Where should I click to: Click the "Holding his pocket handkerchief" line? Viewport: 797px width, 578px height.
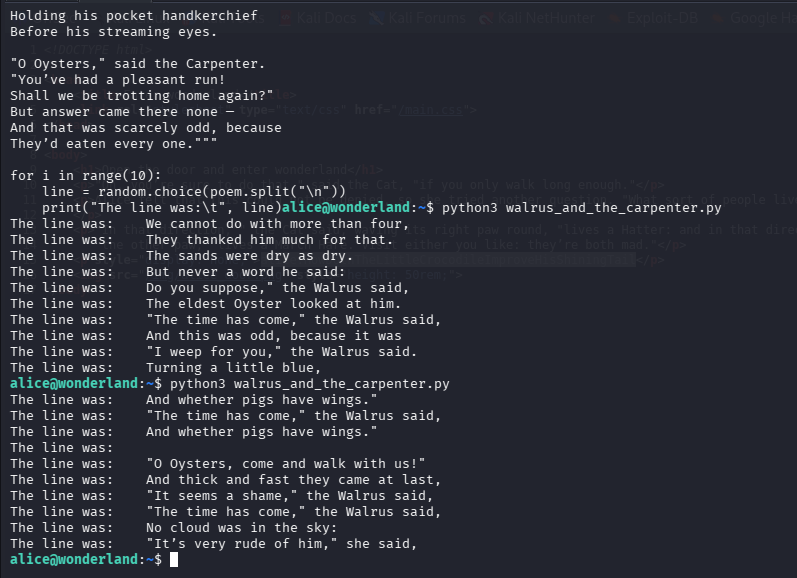click(133, 16)
